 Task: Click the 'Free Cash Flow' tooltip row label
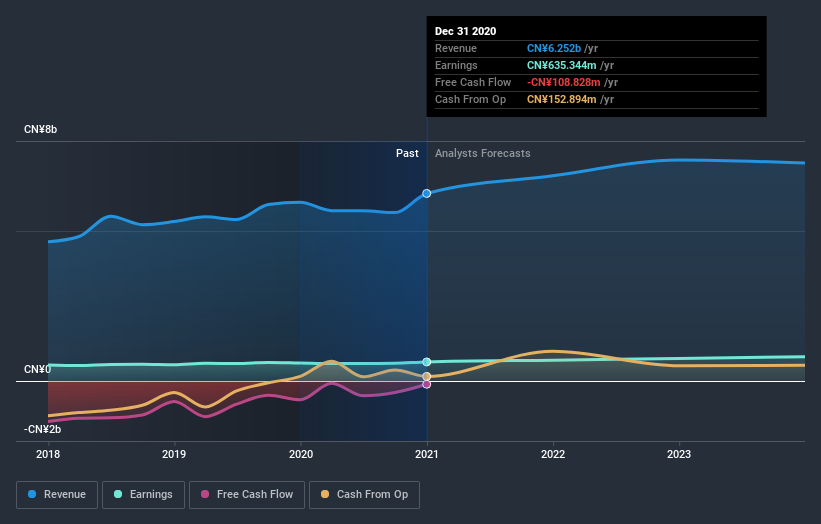tap(473, 82)
